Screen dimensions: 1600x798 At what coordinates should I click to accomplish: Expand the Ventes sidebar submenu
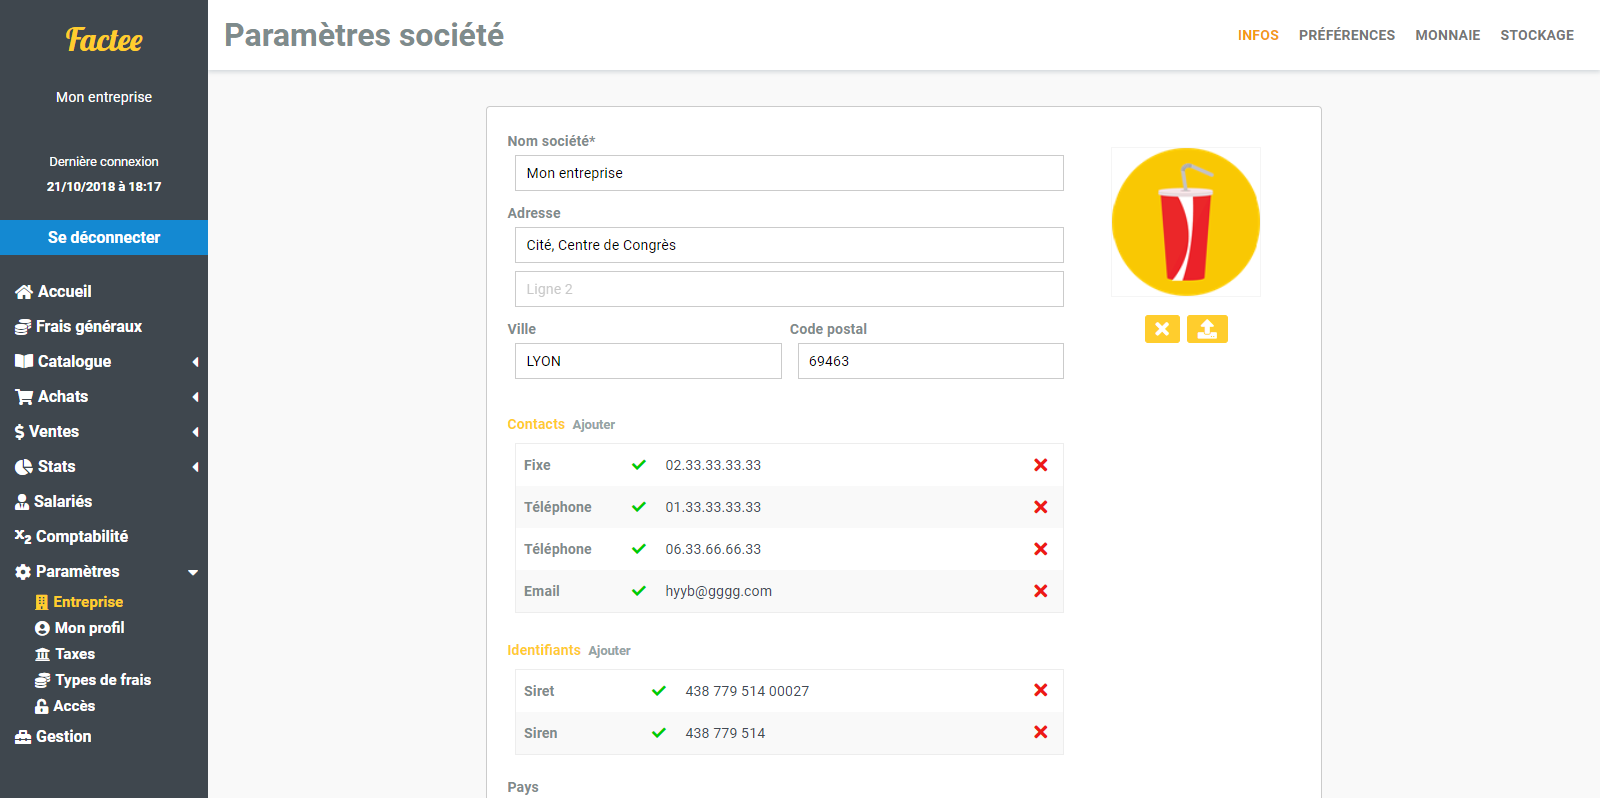click(x=54, y=432)
